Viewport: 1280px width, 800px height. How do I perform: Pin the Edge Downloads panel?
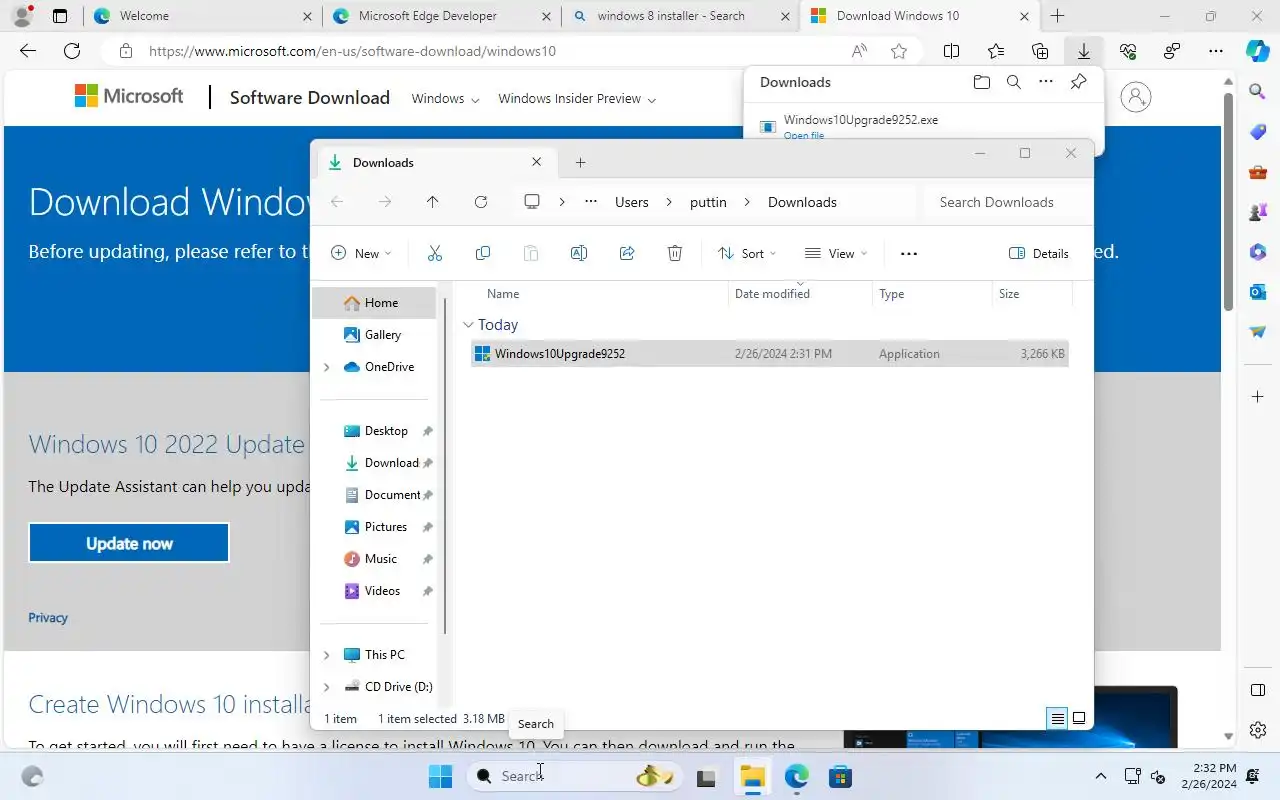[1078, 82]
